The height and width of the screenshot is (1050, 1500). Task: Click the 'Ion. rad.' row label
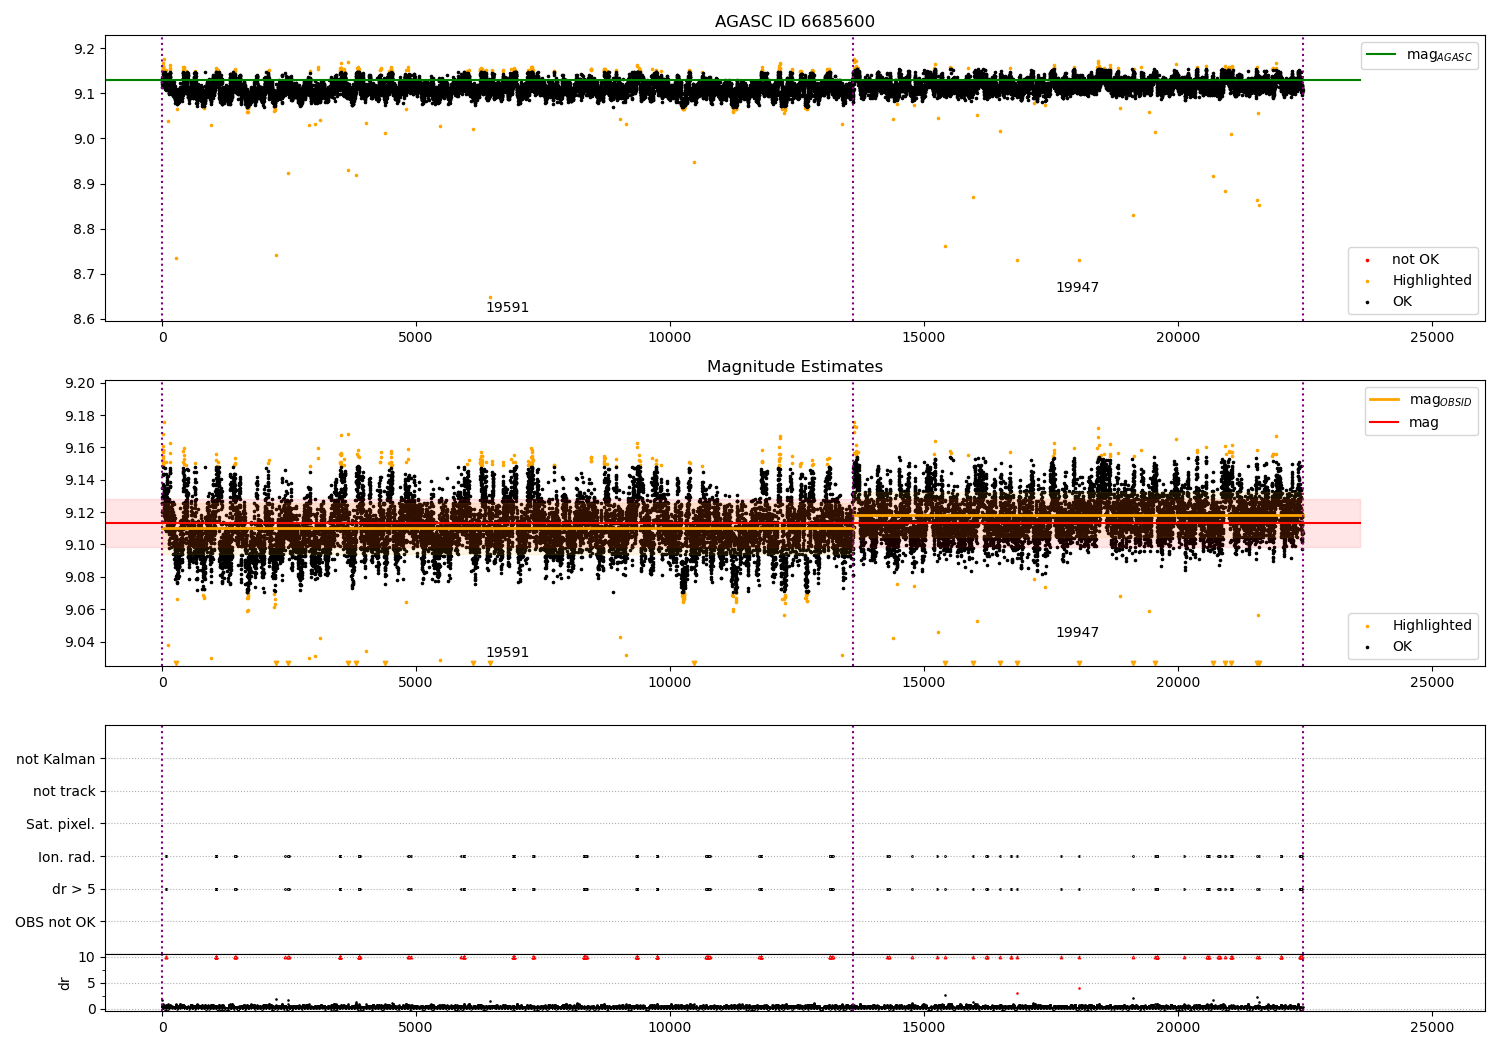point(67,857)
